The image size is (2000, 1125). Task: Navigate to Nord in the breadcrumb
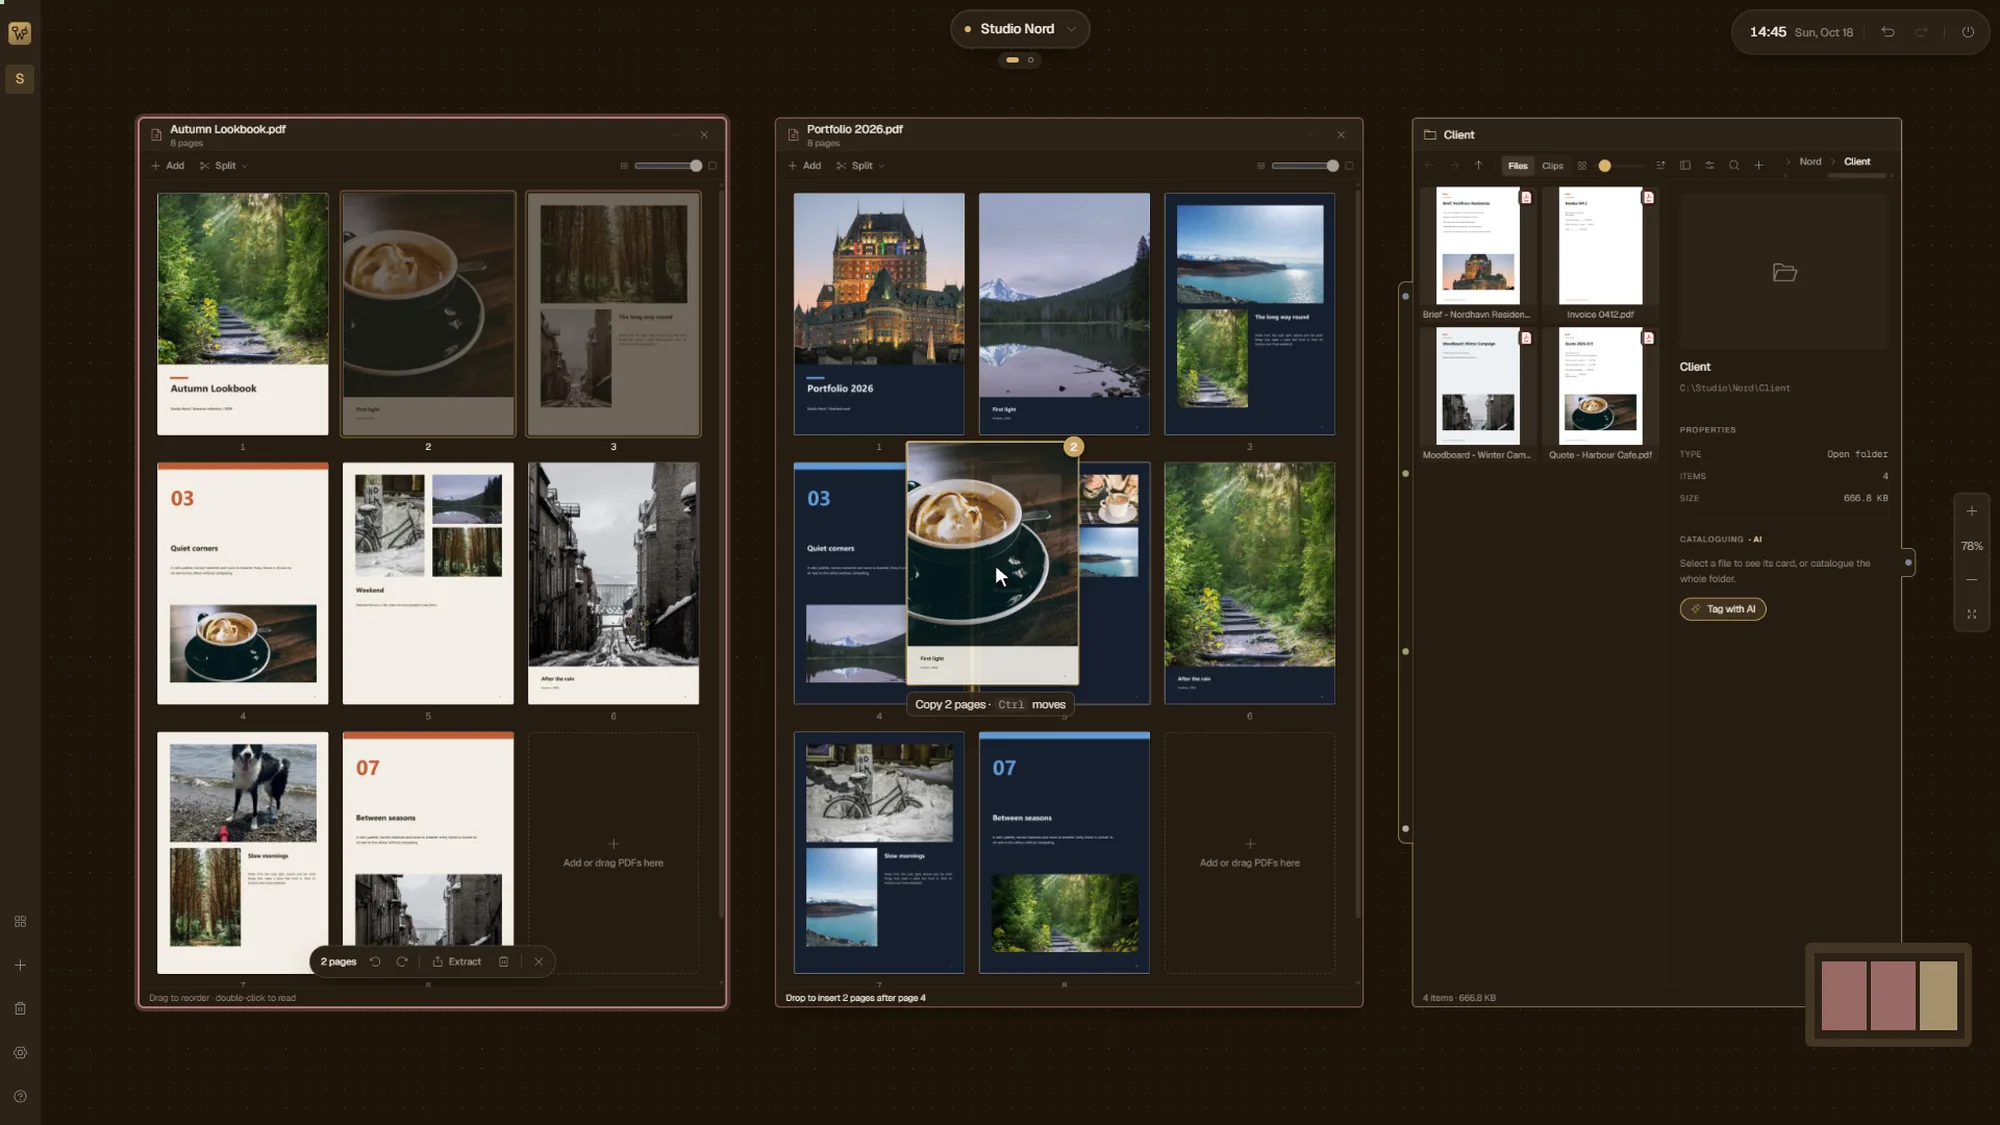click(x=1810, y=162)
